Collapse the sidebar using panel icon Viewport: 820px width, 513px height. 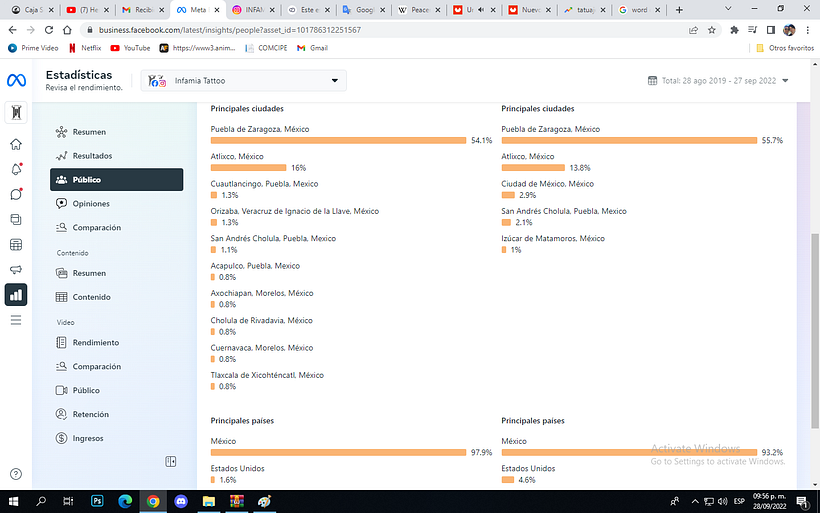pos(171,462)
